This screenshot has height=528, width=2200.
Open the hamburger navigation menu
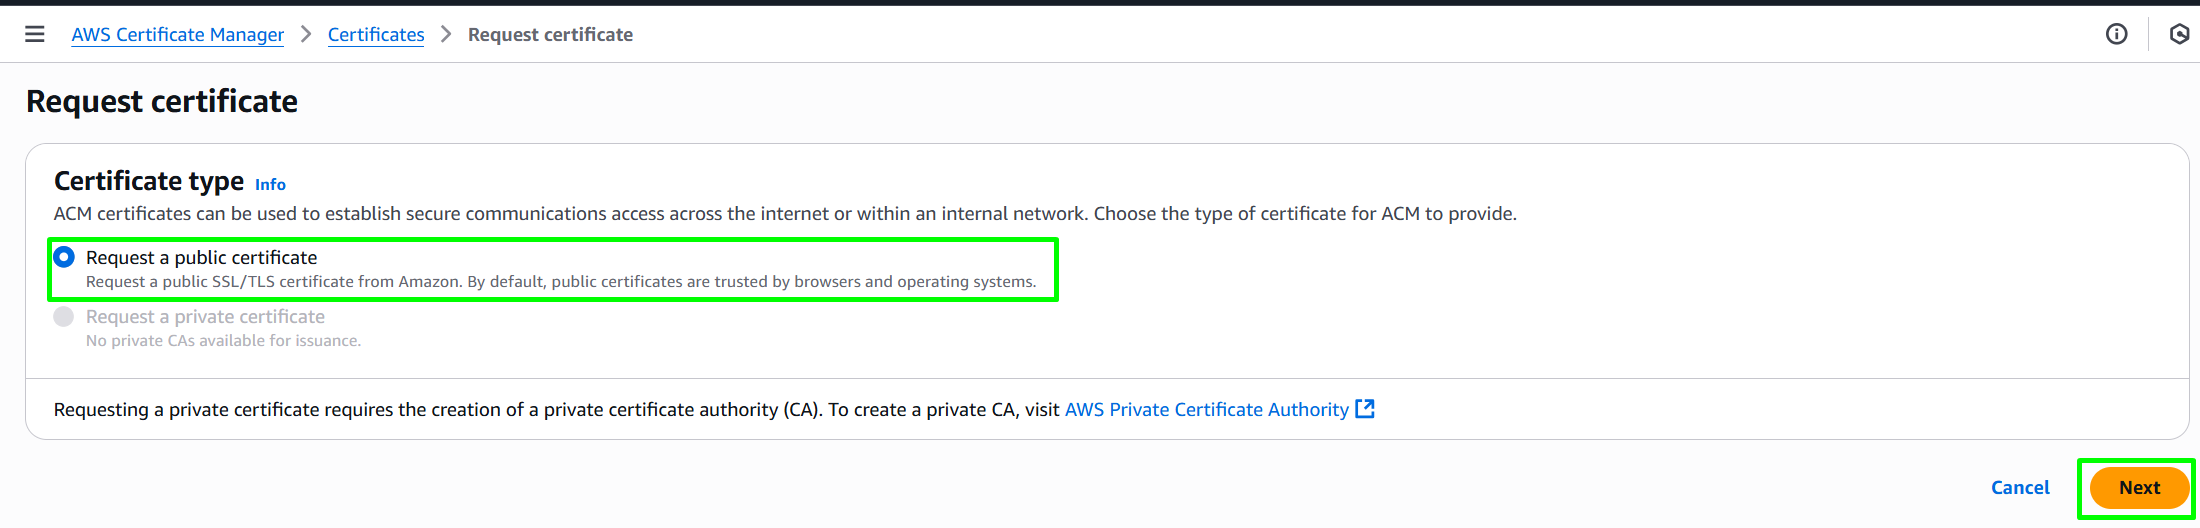coord(35,34)
